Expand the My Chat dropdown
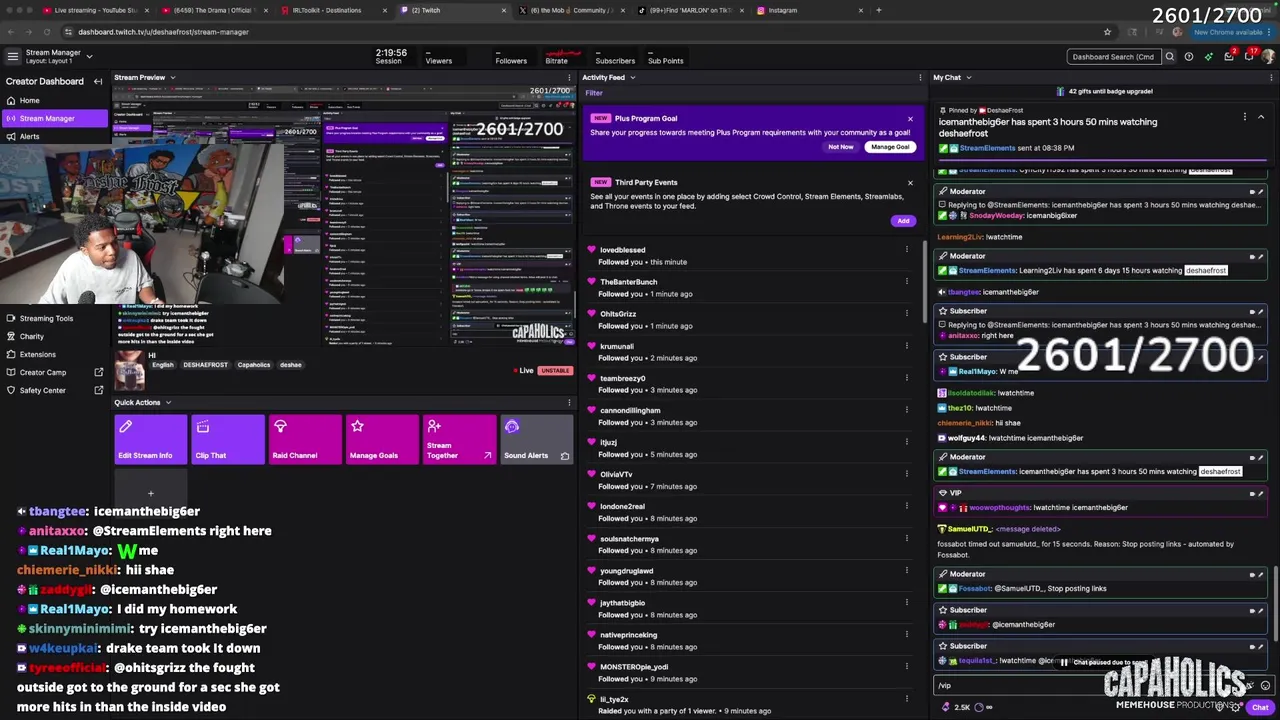The width and height of the screenshot is (1280, 720). coord(968,77)
